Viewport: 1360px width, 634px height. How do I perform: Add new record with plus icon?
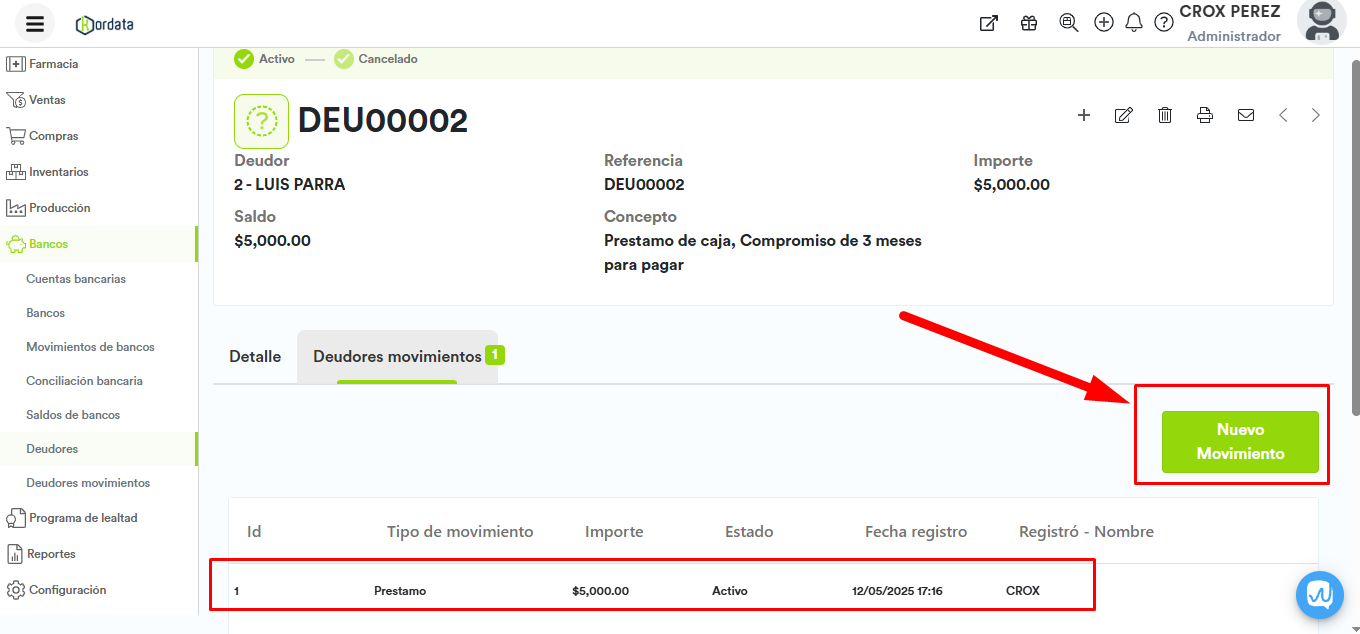click(1084, 115)
